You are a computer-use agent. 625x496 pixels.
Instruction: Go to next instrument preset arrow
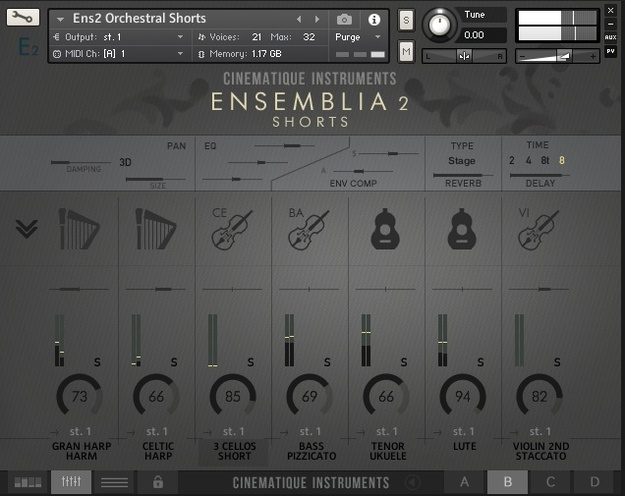point(317,19)
